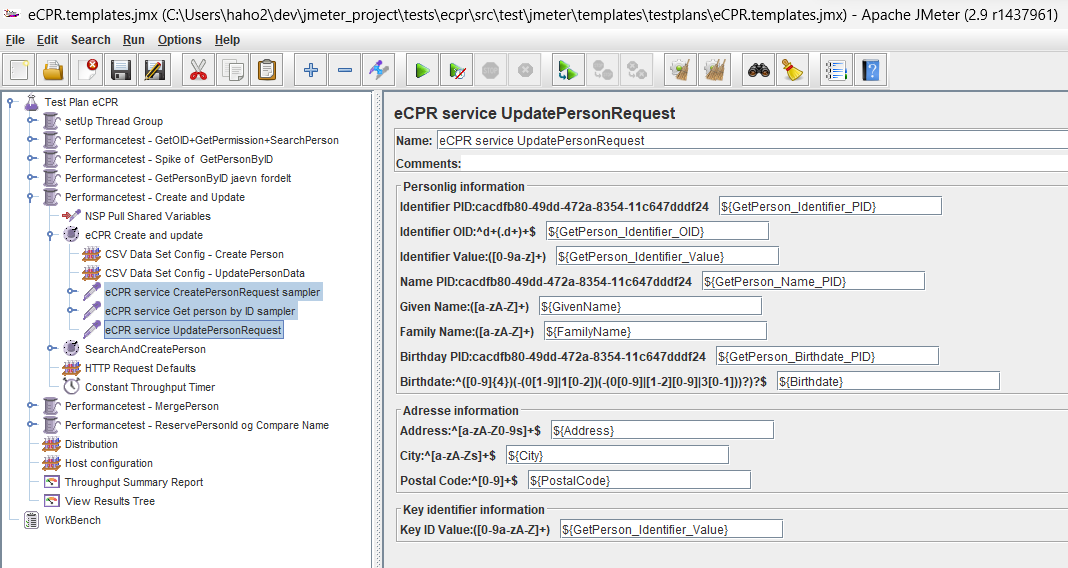Collapse the Test Plan eCPR root node

click(12, 102)
